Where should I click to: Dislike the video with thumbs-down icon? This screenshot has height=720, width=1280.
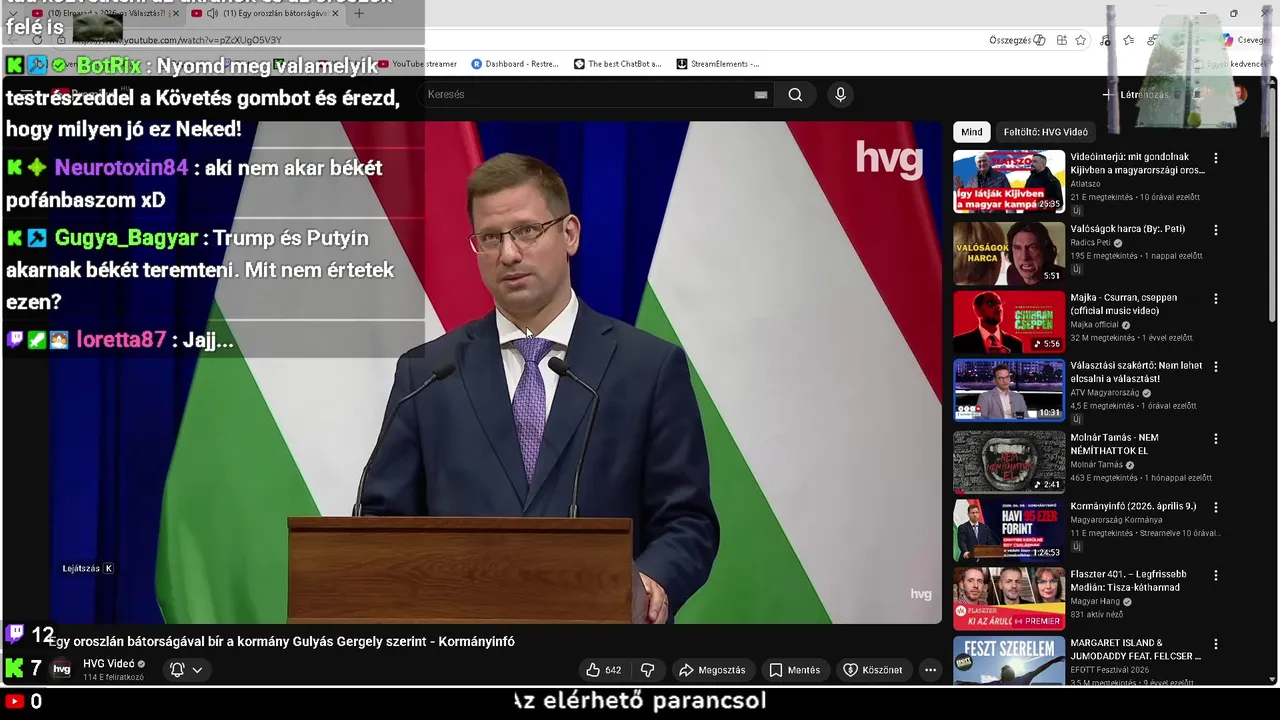pos(647,670)
